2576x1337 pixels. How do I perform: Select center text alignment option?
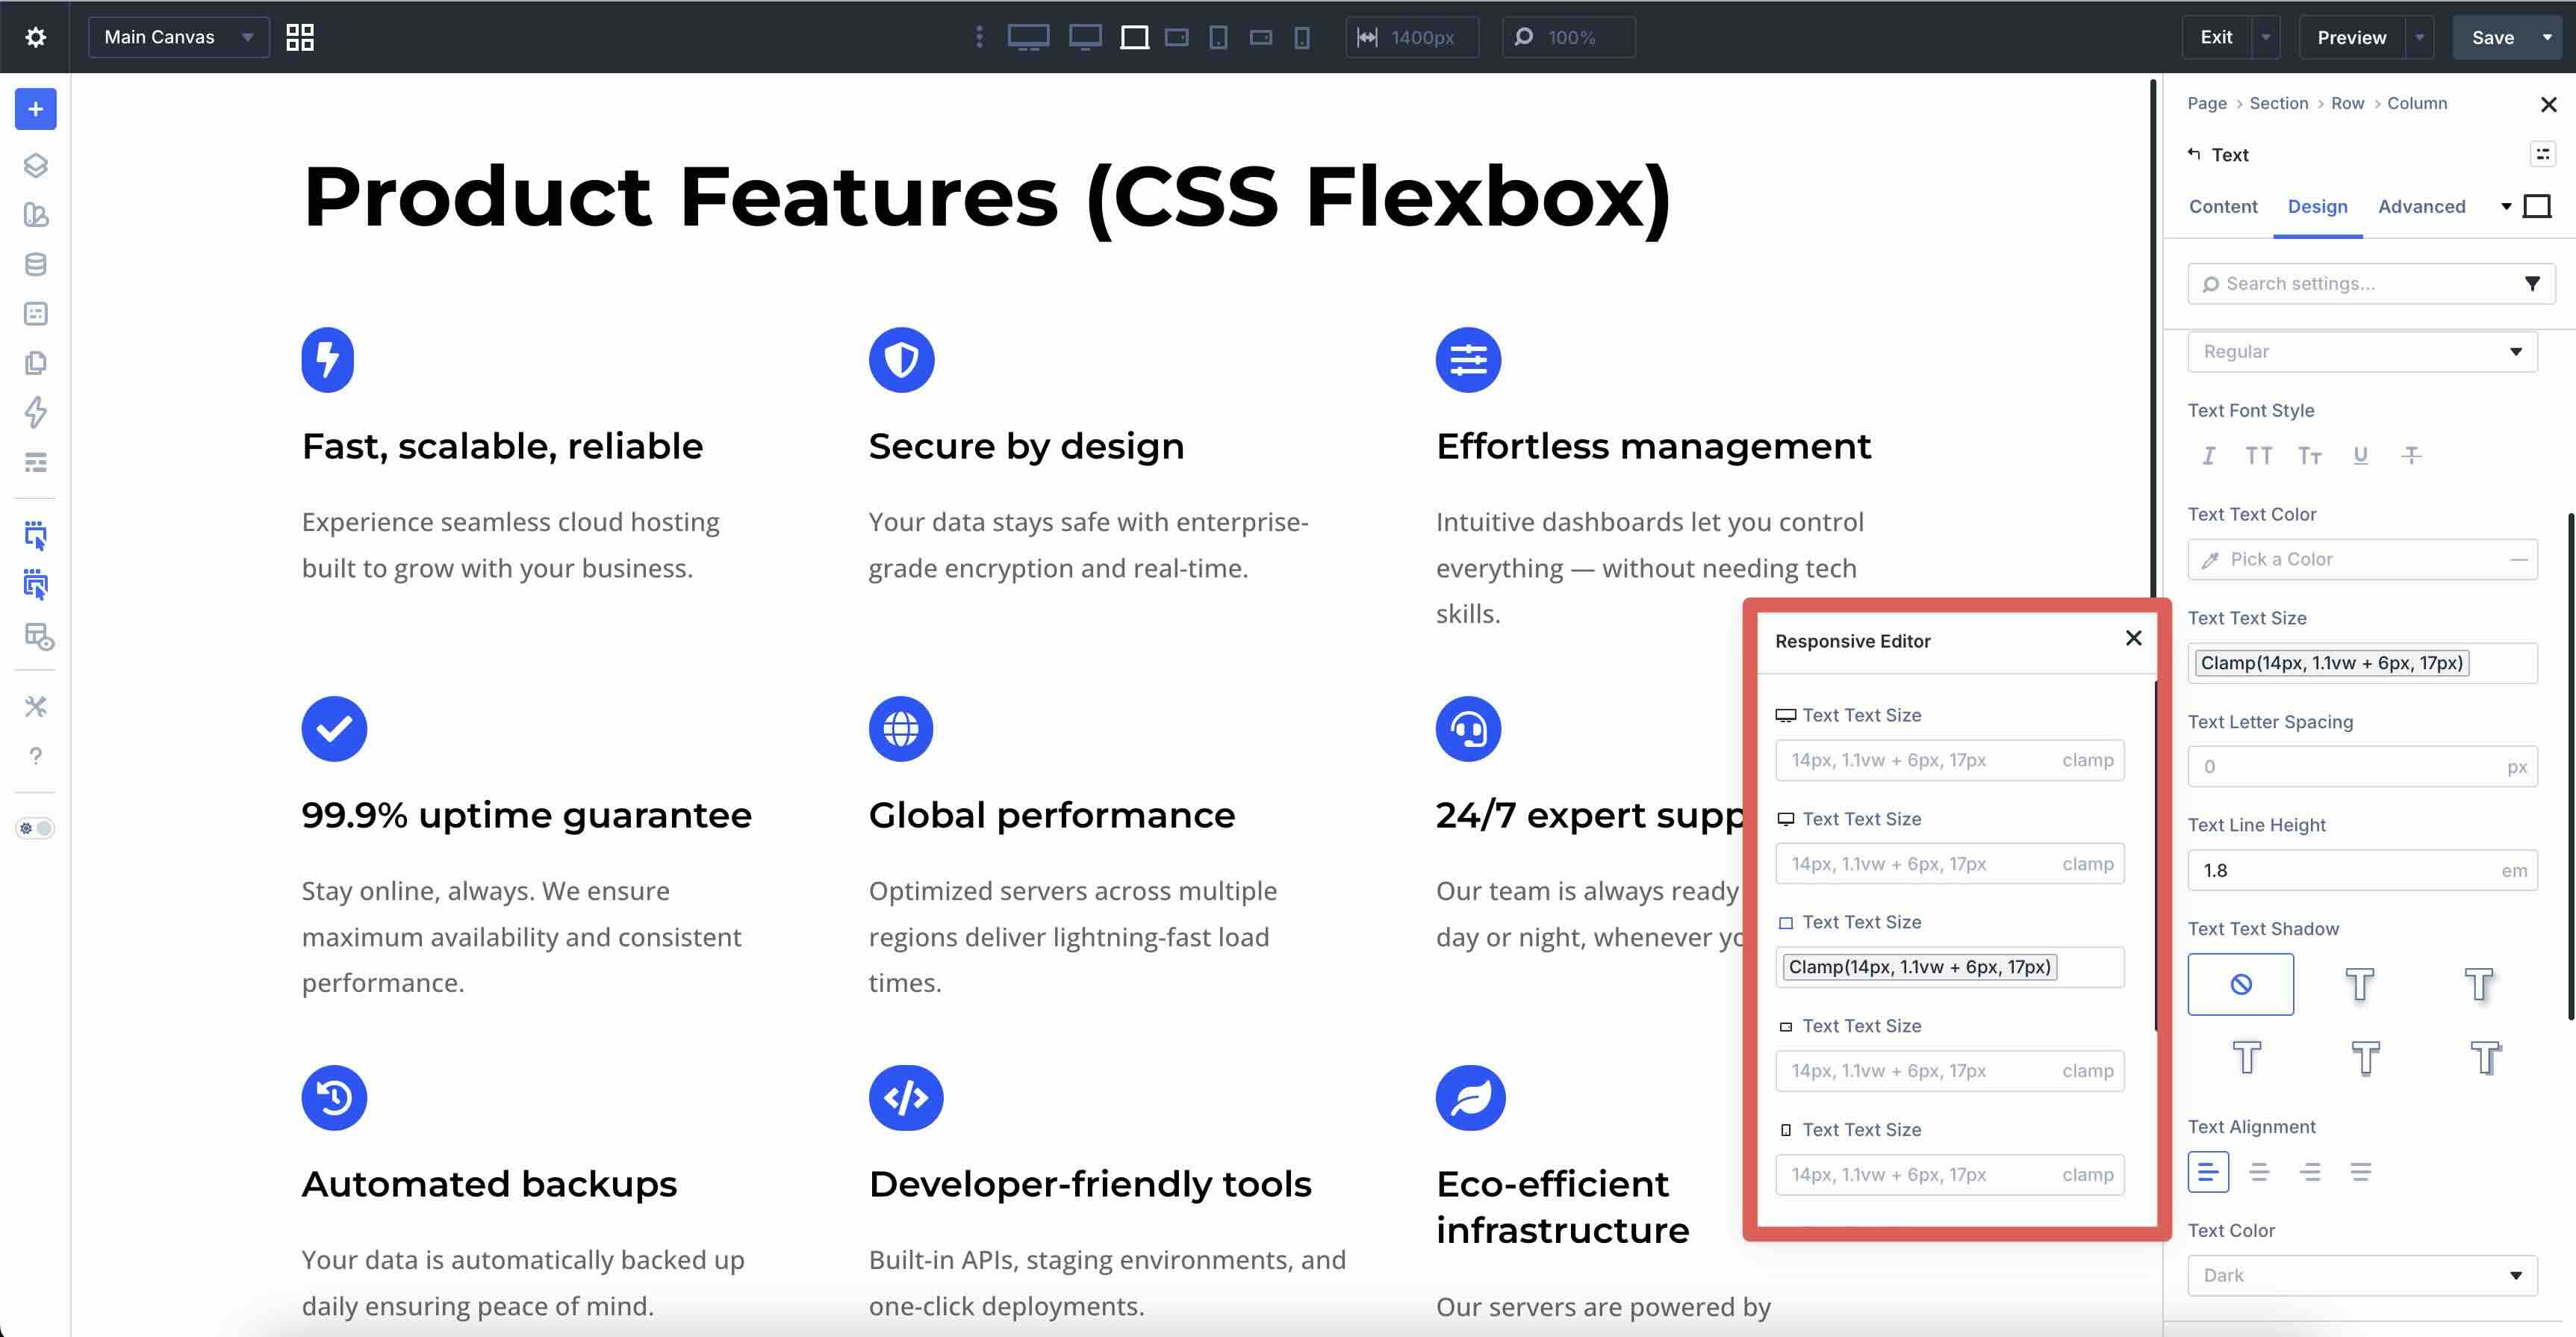[x=2259, y=1172]
